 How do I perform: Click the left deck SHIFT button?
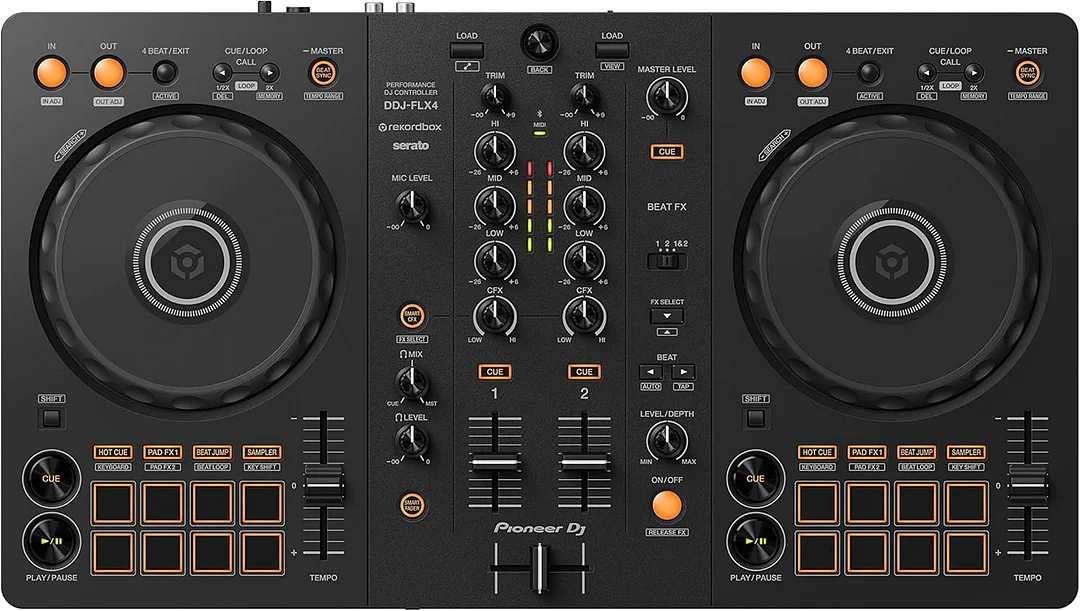click(52, 418)
